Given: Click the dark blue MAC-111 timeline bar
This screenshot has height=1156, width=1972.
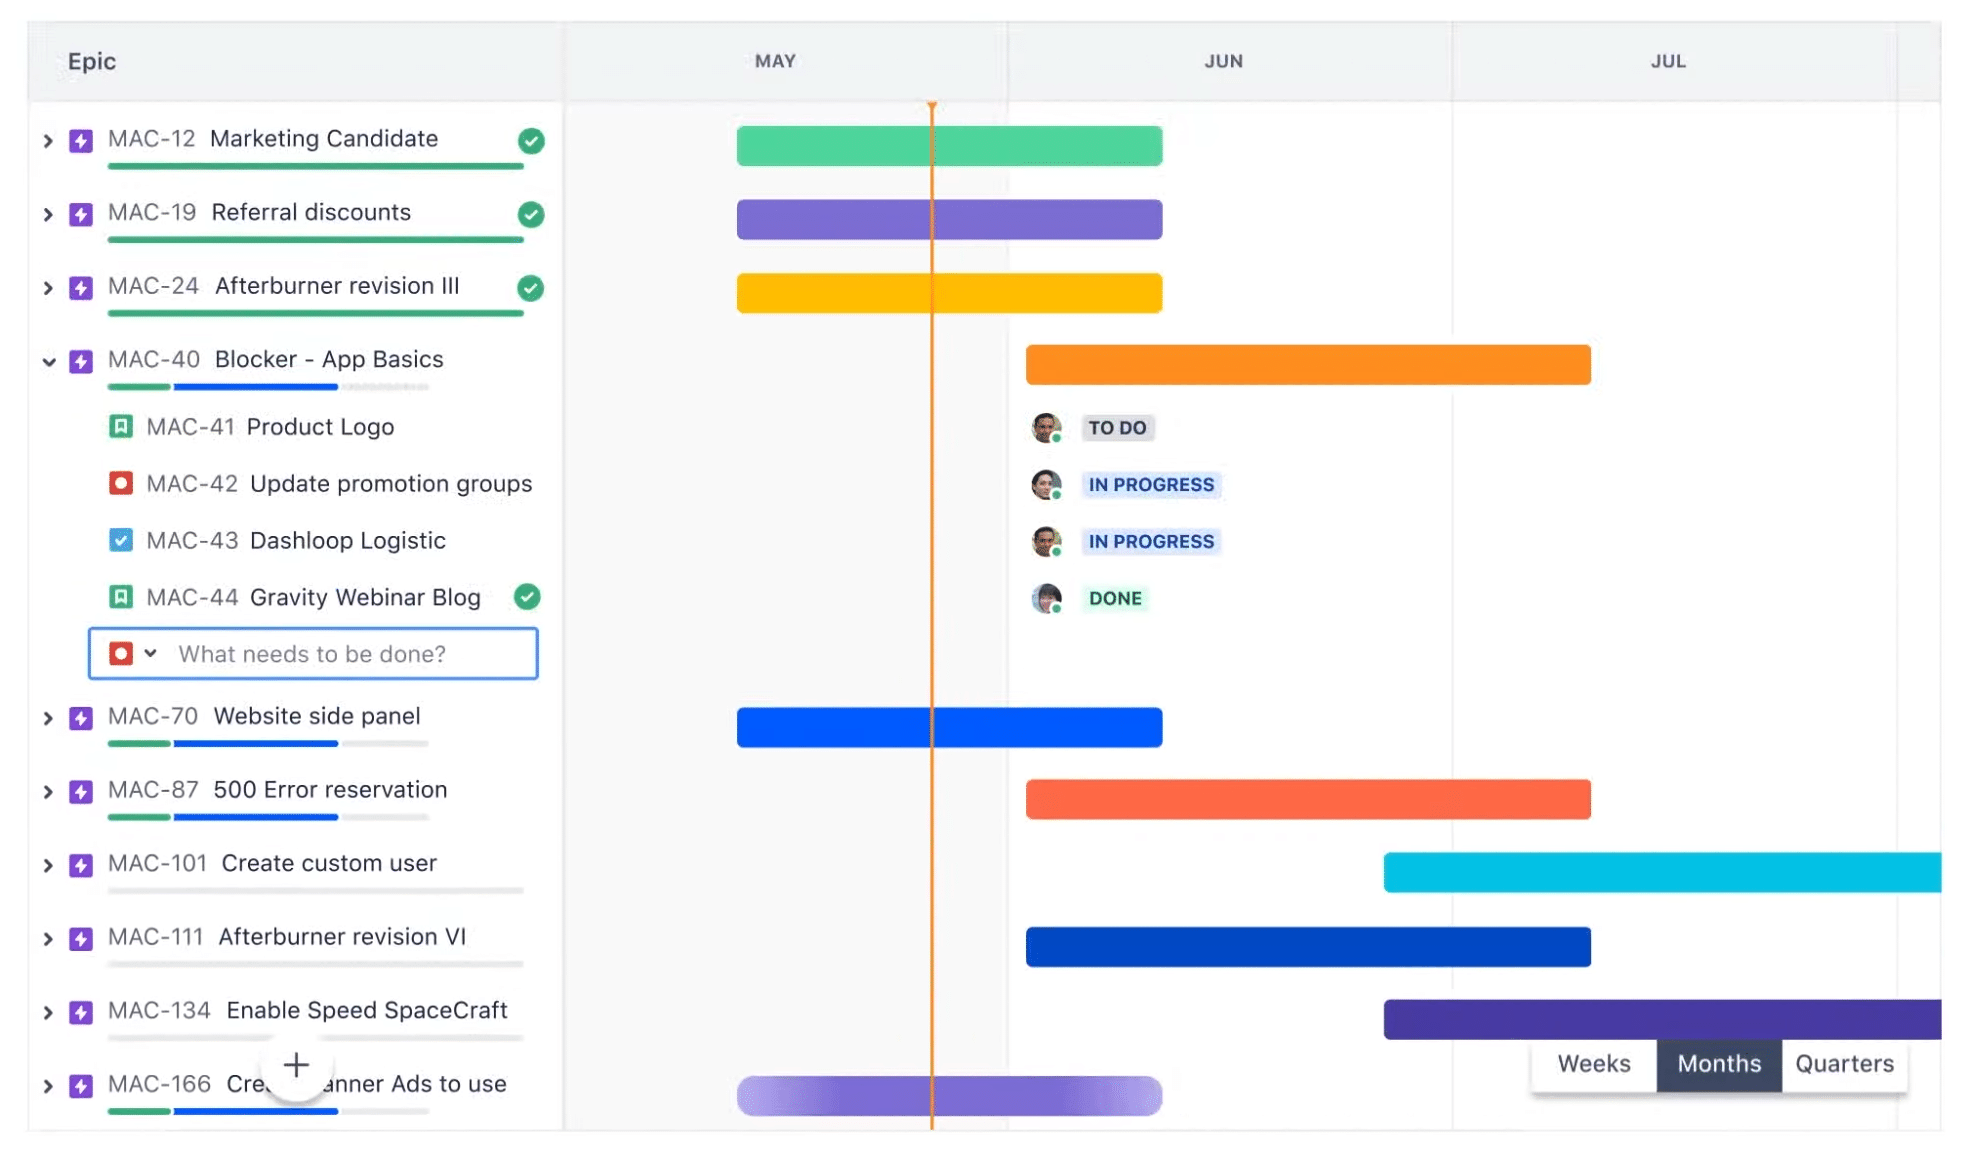Looking at the screenshot, I should click(x=1308, y=947).
